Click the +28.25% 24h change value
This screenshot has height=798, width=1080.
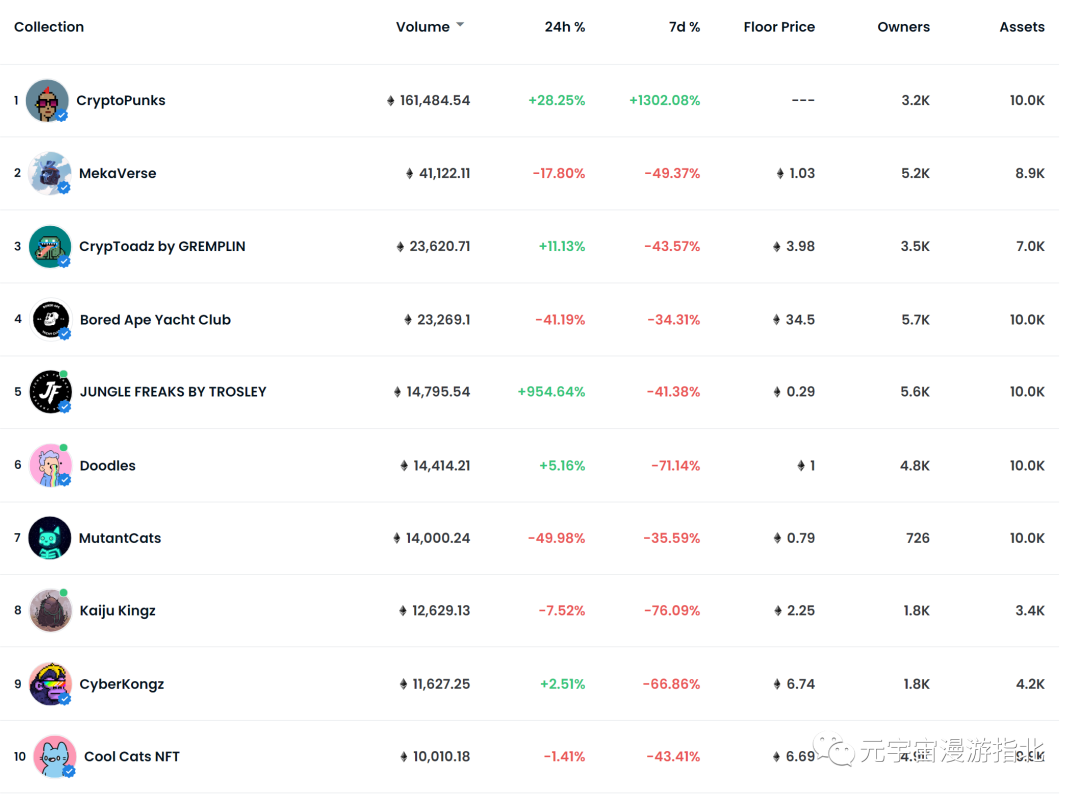(x=557, y=101)
